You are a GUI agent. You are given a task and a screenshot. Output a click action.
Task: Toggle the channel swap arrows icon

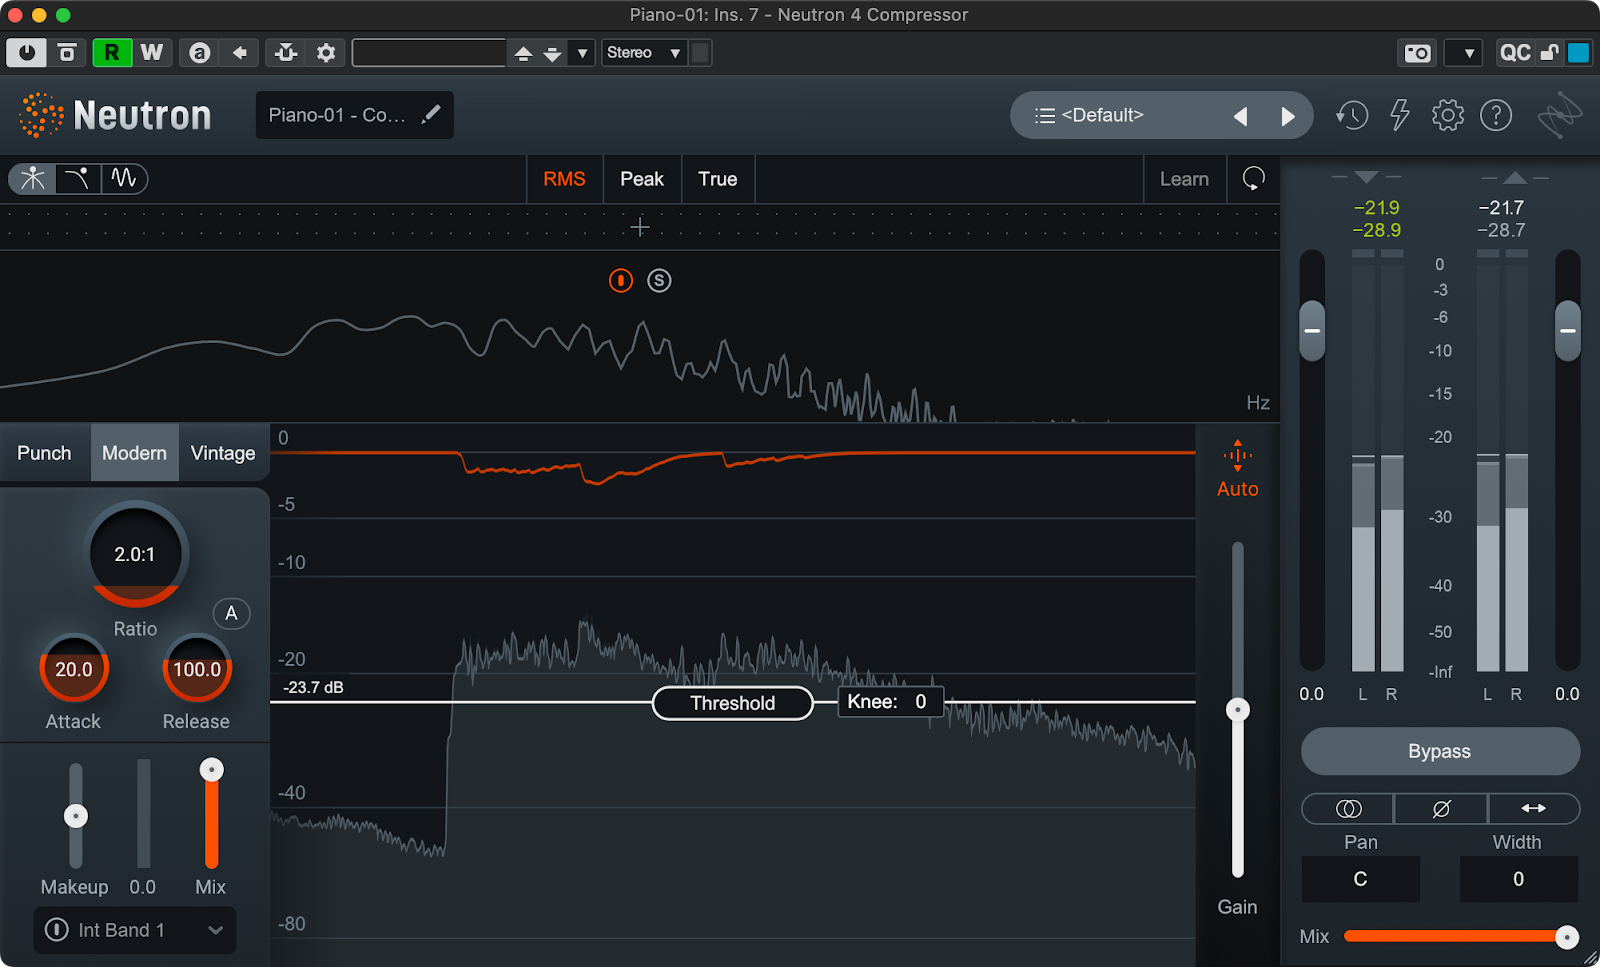tap(1533, 808)
